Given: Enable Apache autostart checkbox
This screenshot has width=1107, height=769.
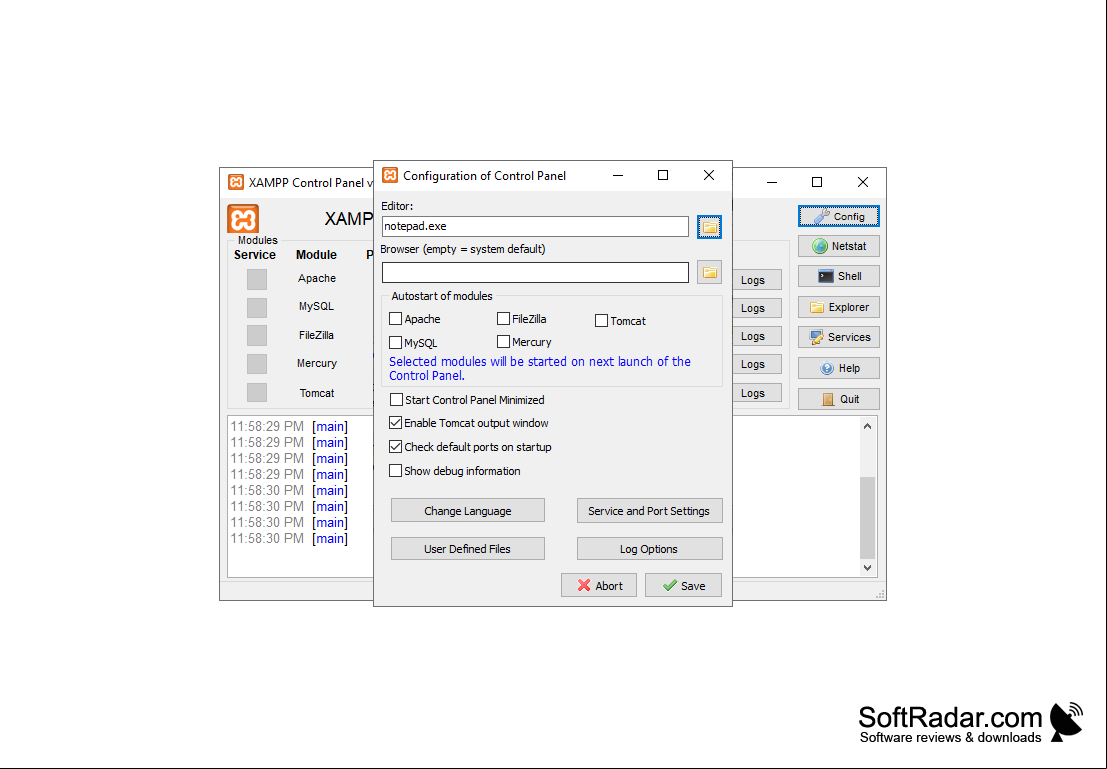Looking at the screenshot, I should tap(395, 318).
